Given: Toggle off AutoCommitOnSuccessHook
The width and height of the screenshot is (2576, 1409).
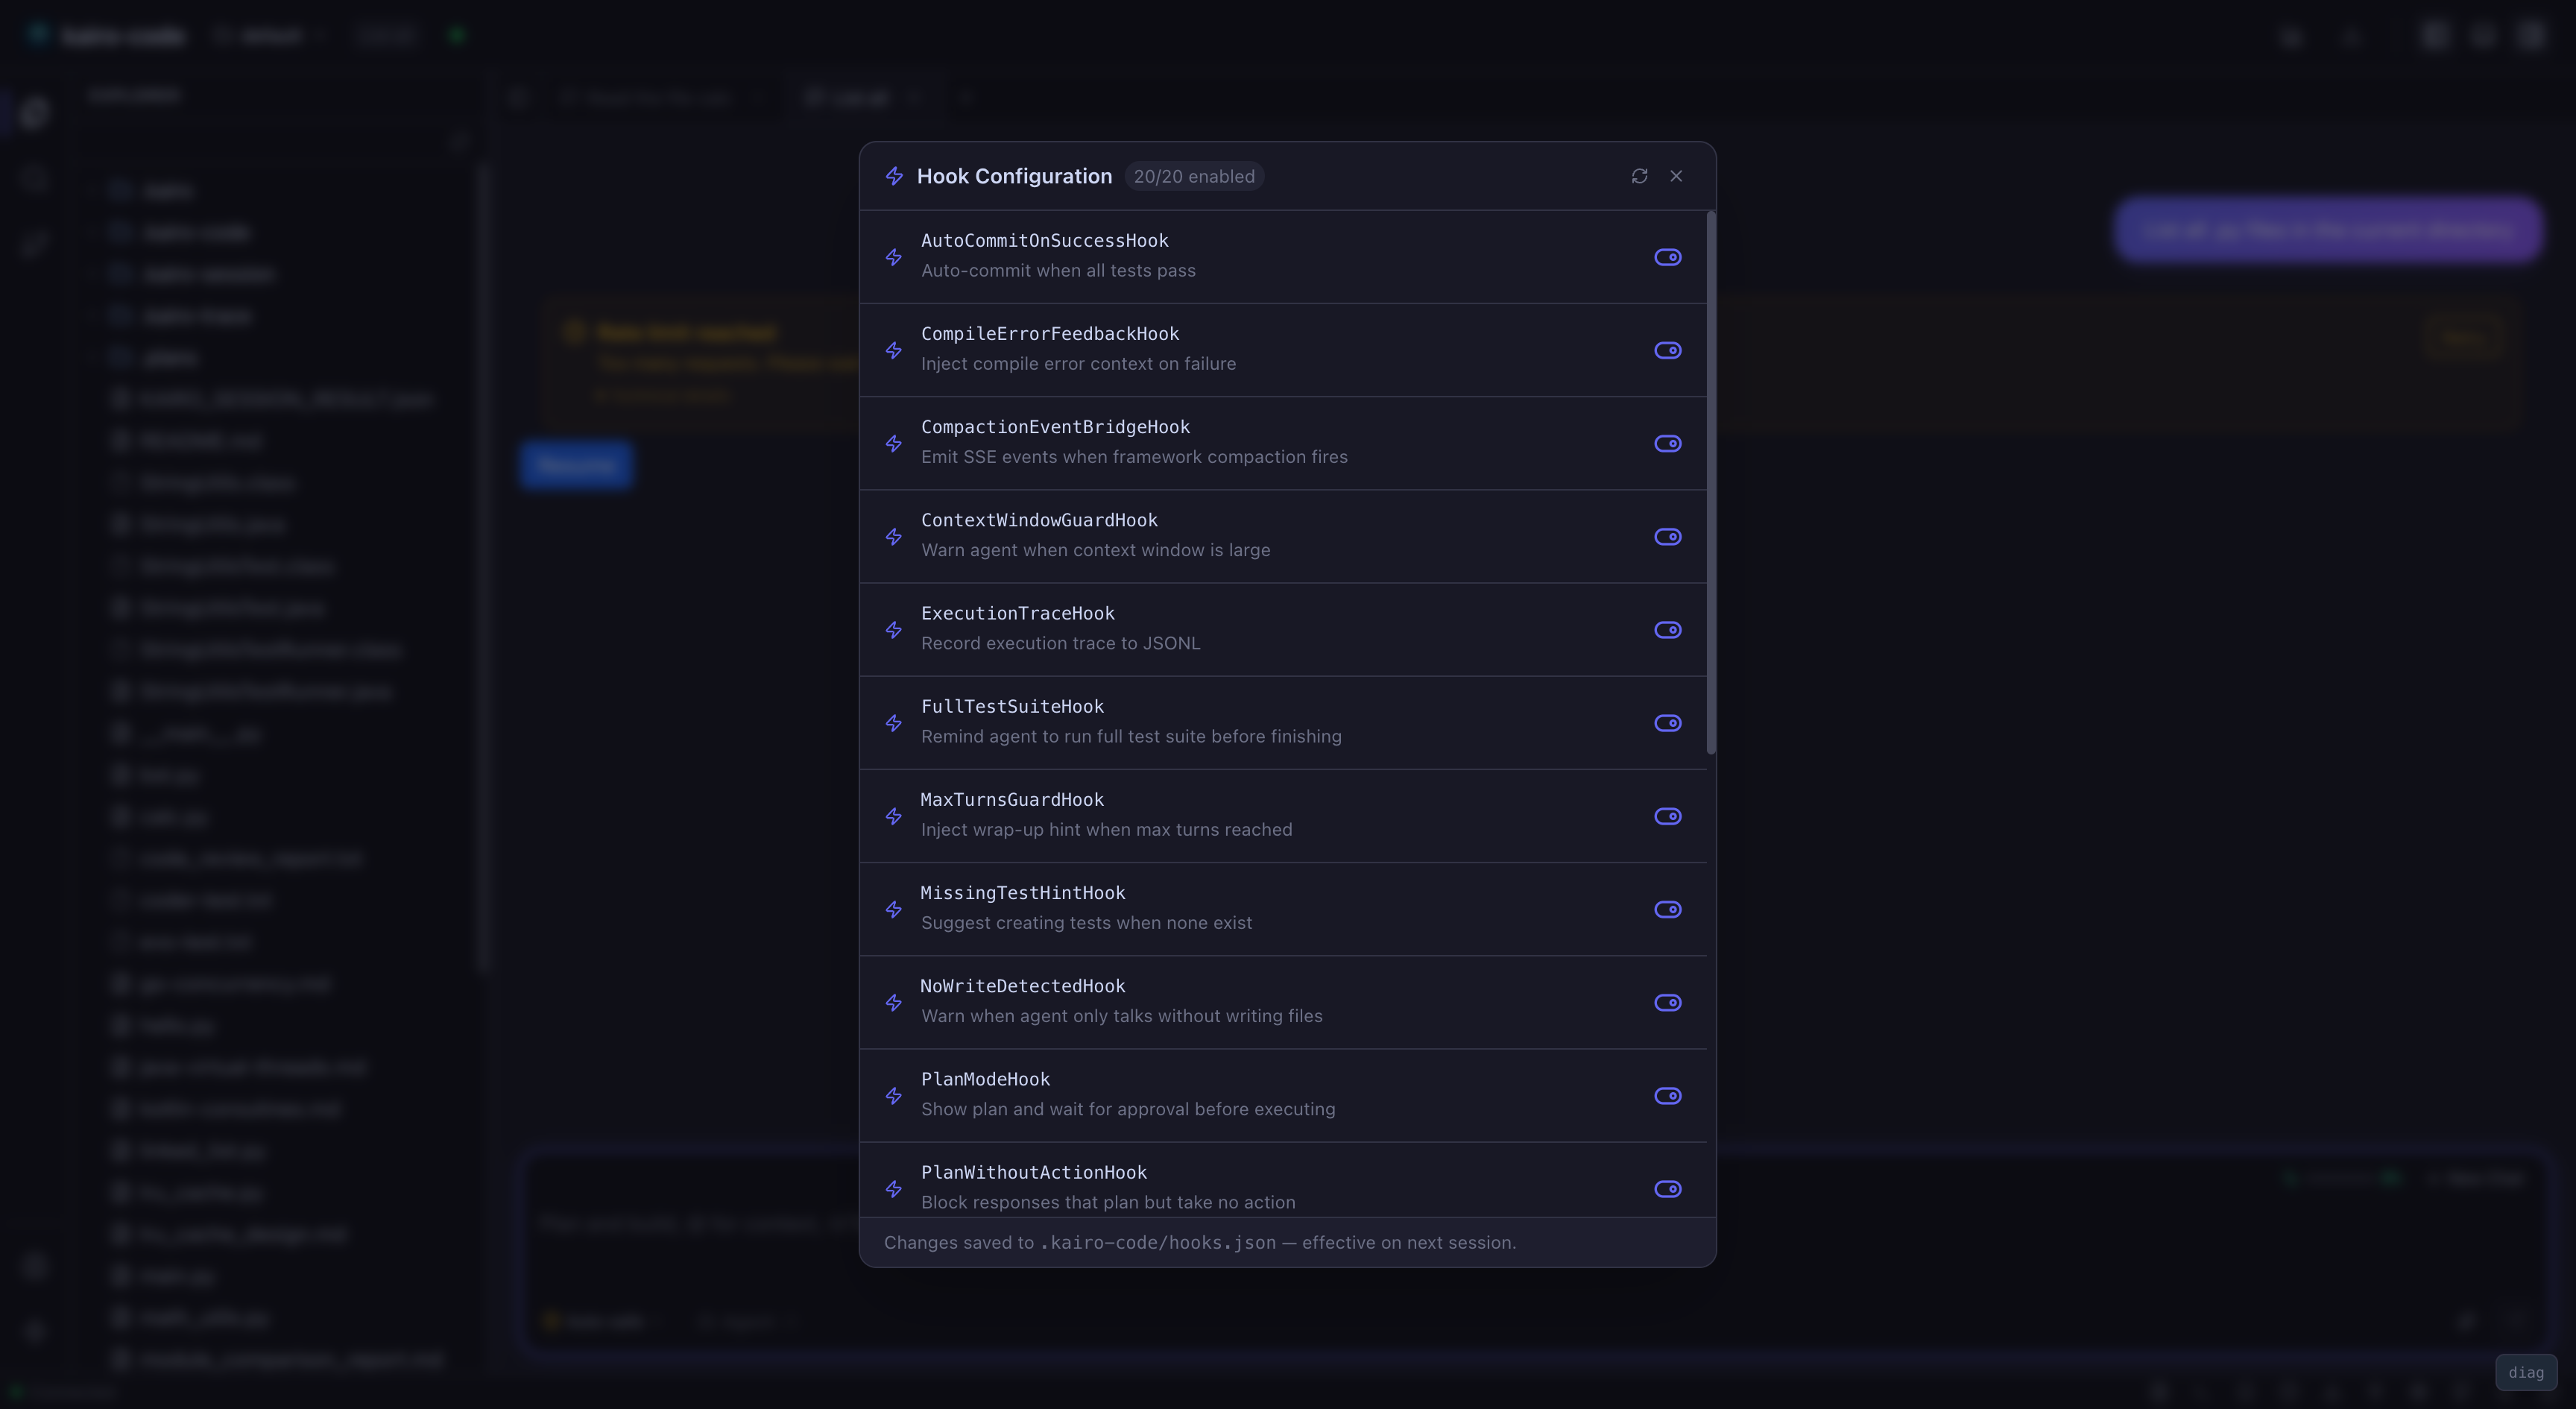Looking at the screenshot, I should (x=1667, y=257).
